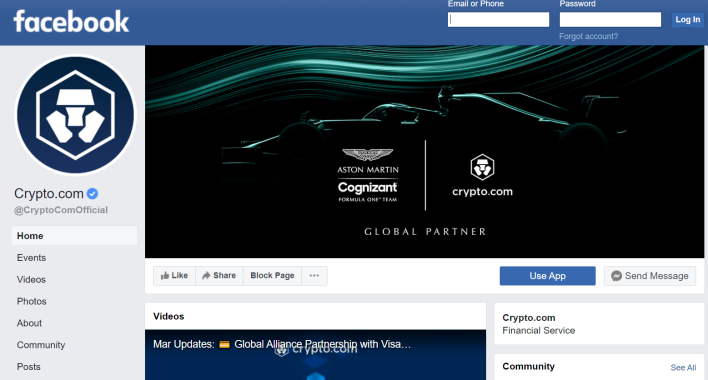
Task: Go to the Photos section
Action: [x=32, y=301]
